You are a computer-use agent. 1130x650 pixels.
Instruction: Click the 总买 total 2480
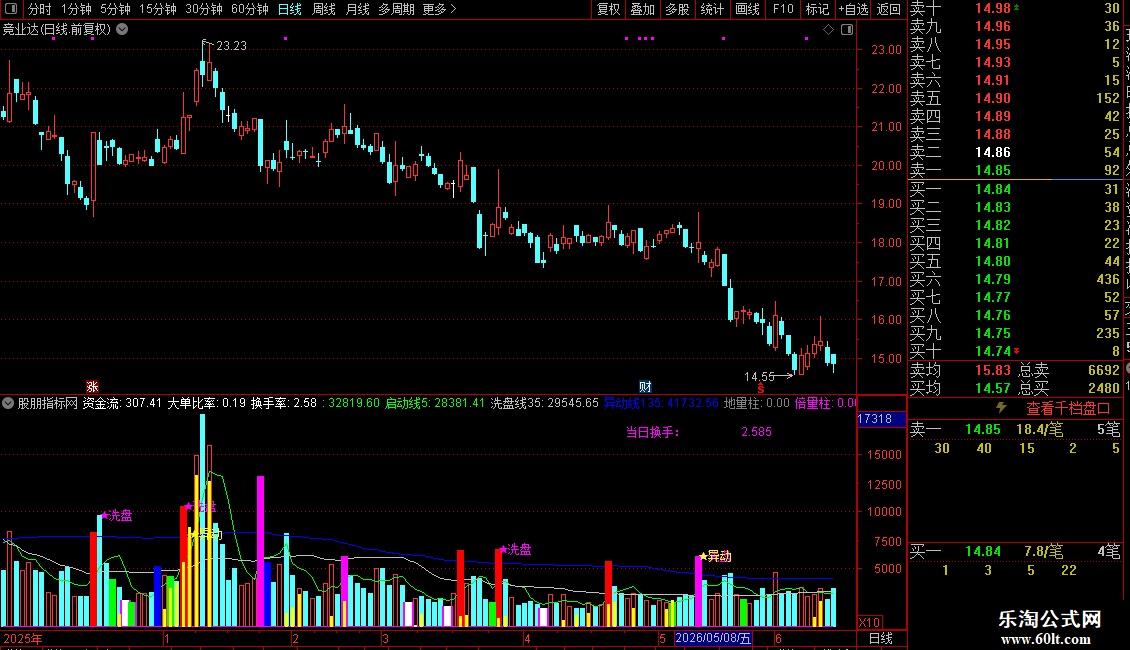point(1103,388)
